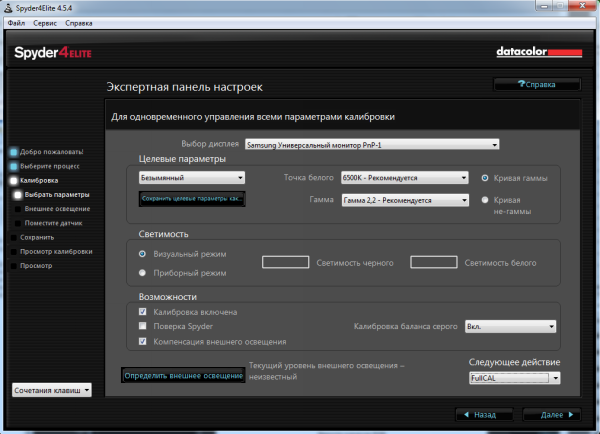Click the Внешнее освещение step indicator icon
The image size is (600, 434).
[x=18, y=209]
